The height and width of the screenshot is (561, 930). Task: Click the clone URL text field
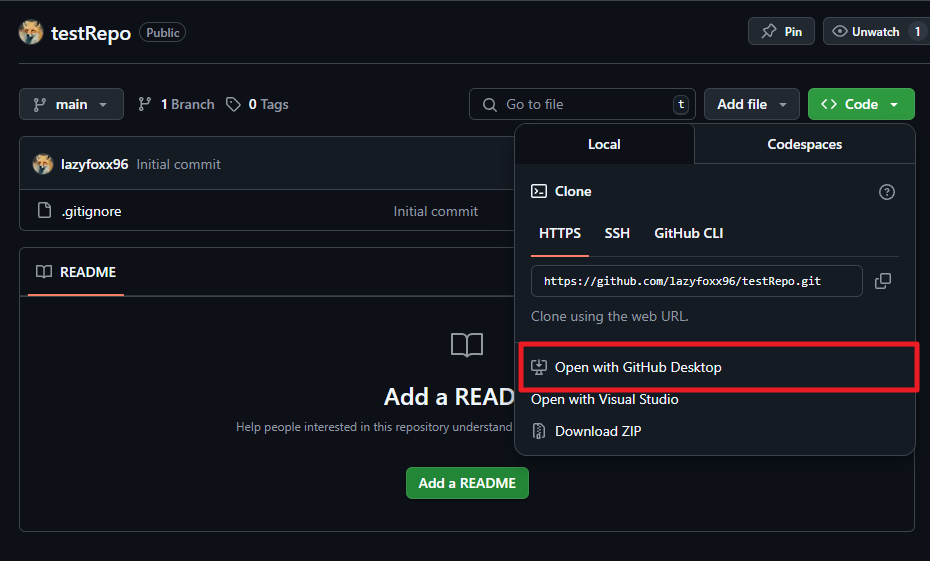tap(696, 281)
